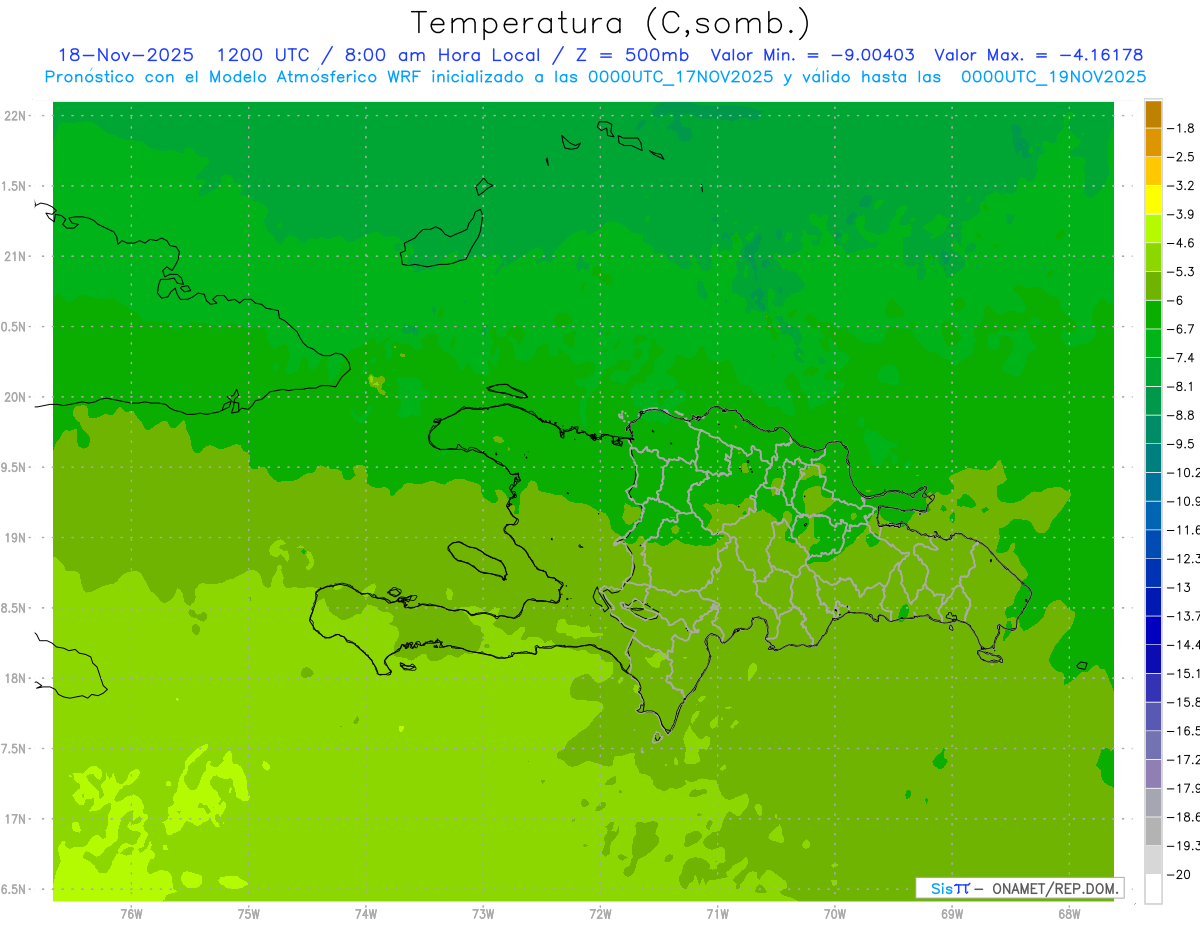1200x927 pixels.
Task: Click the legend value '-16.5'
Action: coord(1184,731)
